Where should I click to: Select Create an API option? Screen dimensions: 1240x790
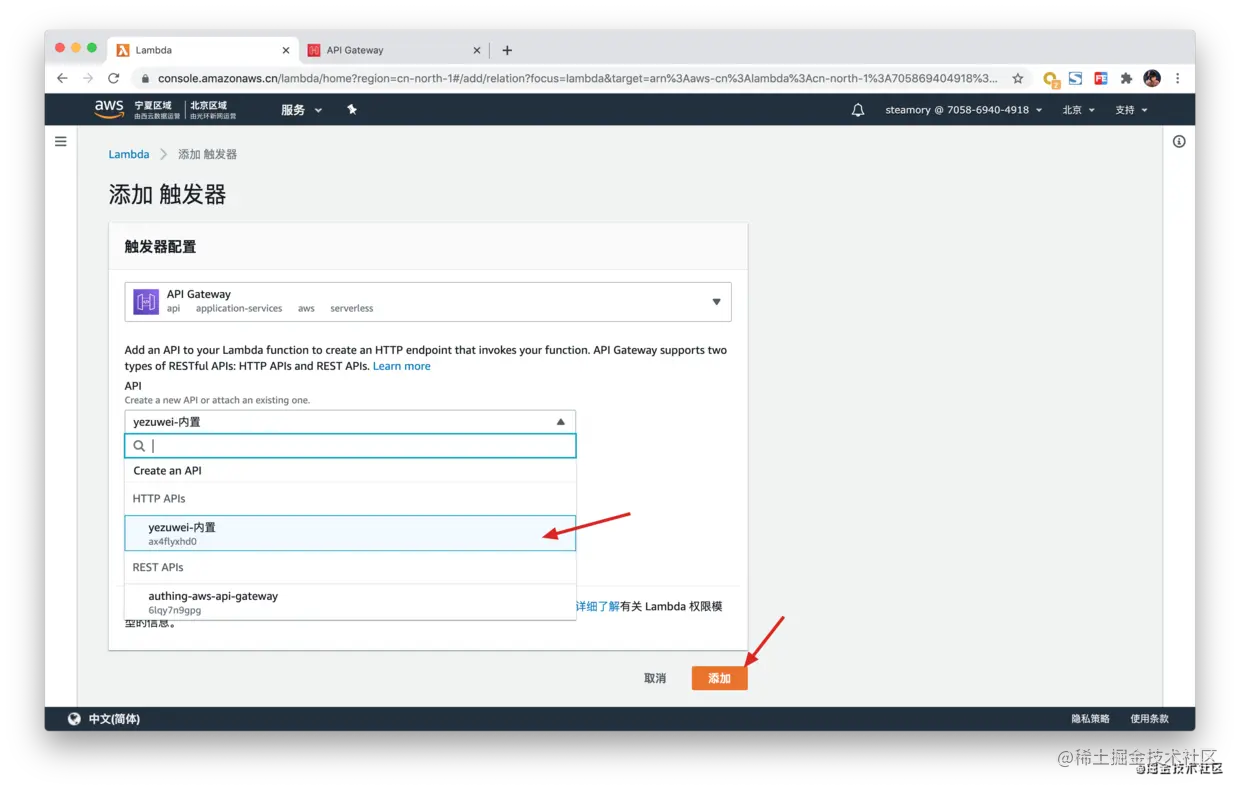click(350, 471)
